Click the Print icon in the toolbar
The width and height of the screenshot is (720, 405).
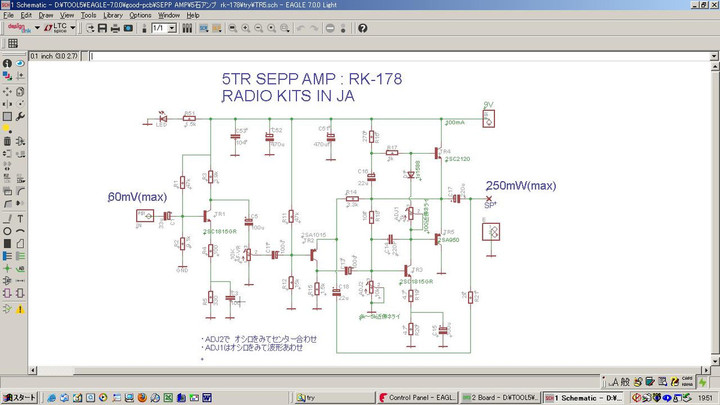click(115, 28)
